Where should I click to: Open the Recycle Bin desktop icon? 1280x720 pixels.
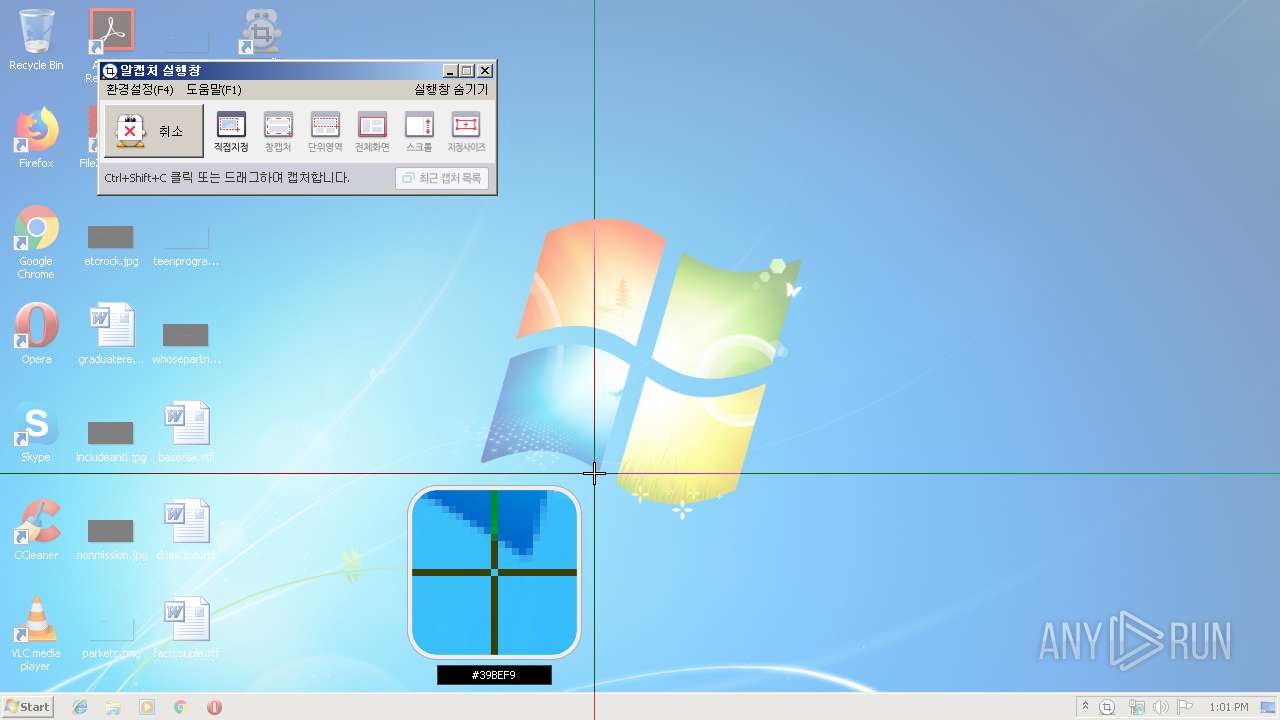pos(36,40)
